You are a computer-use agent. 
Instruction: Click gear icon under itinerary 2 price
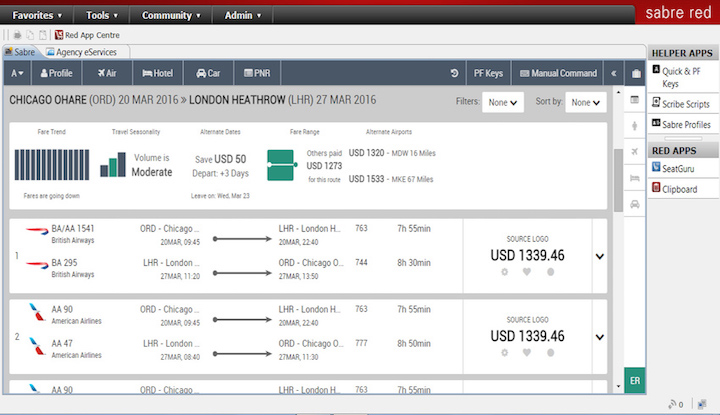(x=505, y=353)
